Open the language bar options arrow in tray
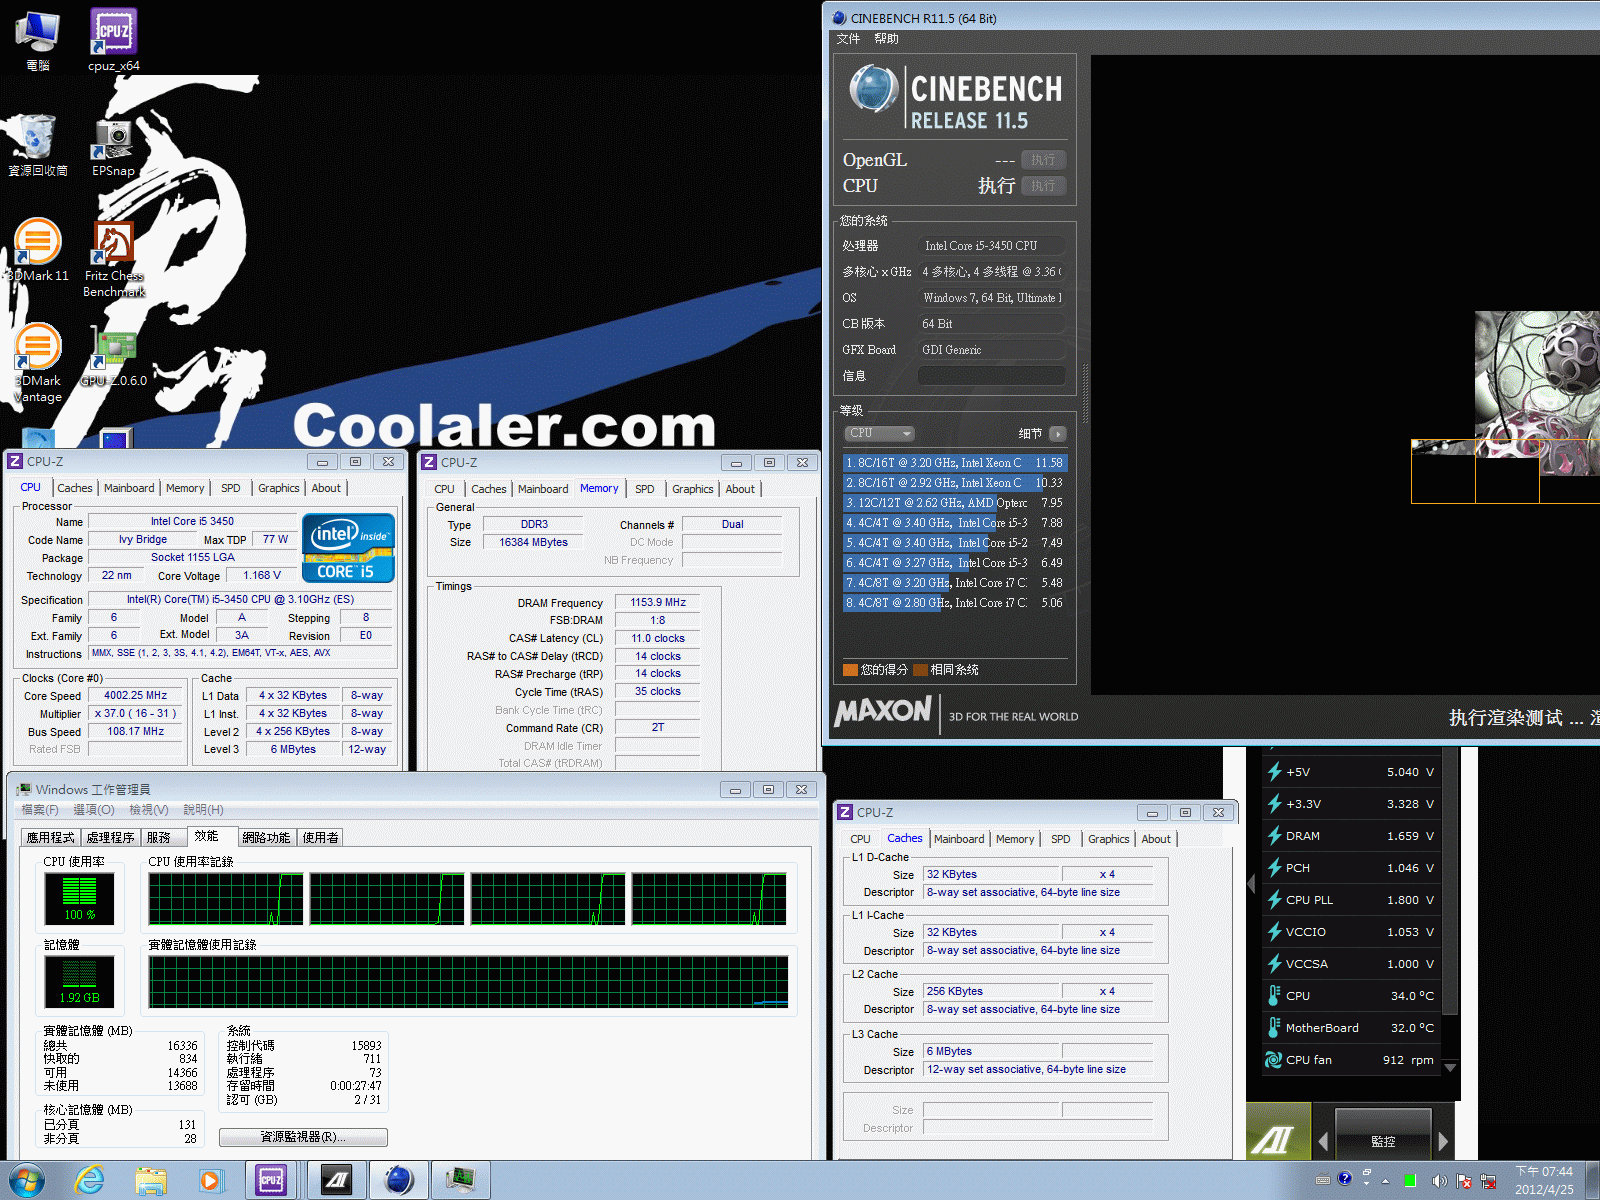The height and width of the screenshot is (1200, 1600). 1367,1185
